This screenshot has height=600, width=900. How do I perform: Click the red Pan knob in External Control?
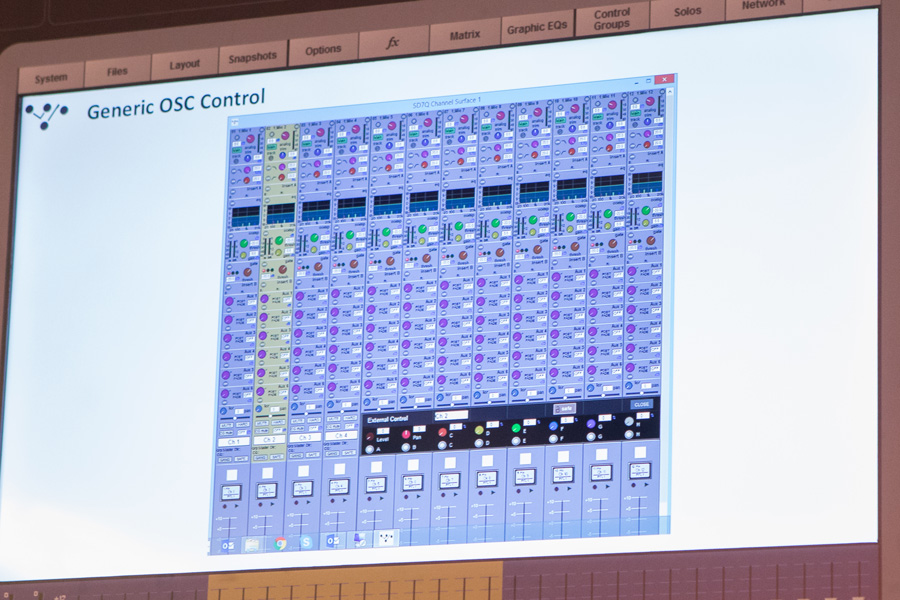(x=406, y=435)
